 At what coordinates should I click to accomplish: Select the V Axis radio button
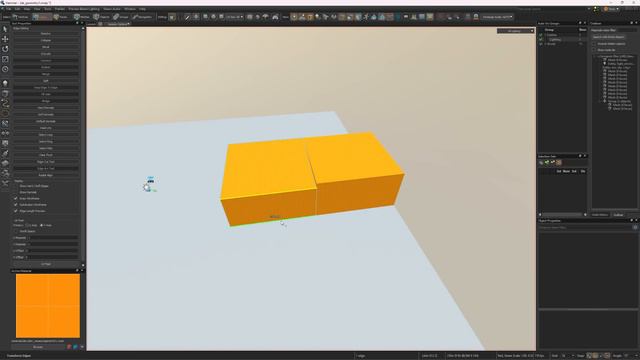[x=42, y=225]
